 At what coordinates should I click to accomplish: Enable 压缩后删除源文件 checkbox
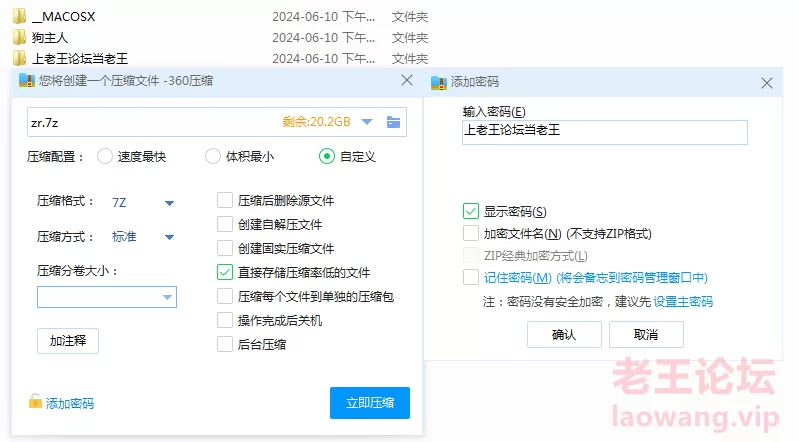coord(225,200)
